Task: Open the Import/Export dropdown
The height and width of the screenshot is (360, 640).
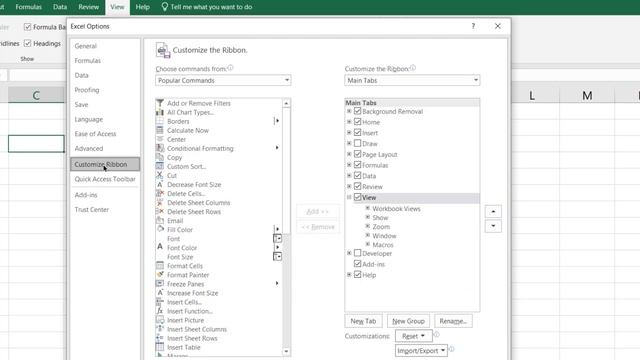Action: pyautogui.click(x=421, y=351)
